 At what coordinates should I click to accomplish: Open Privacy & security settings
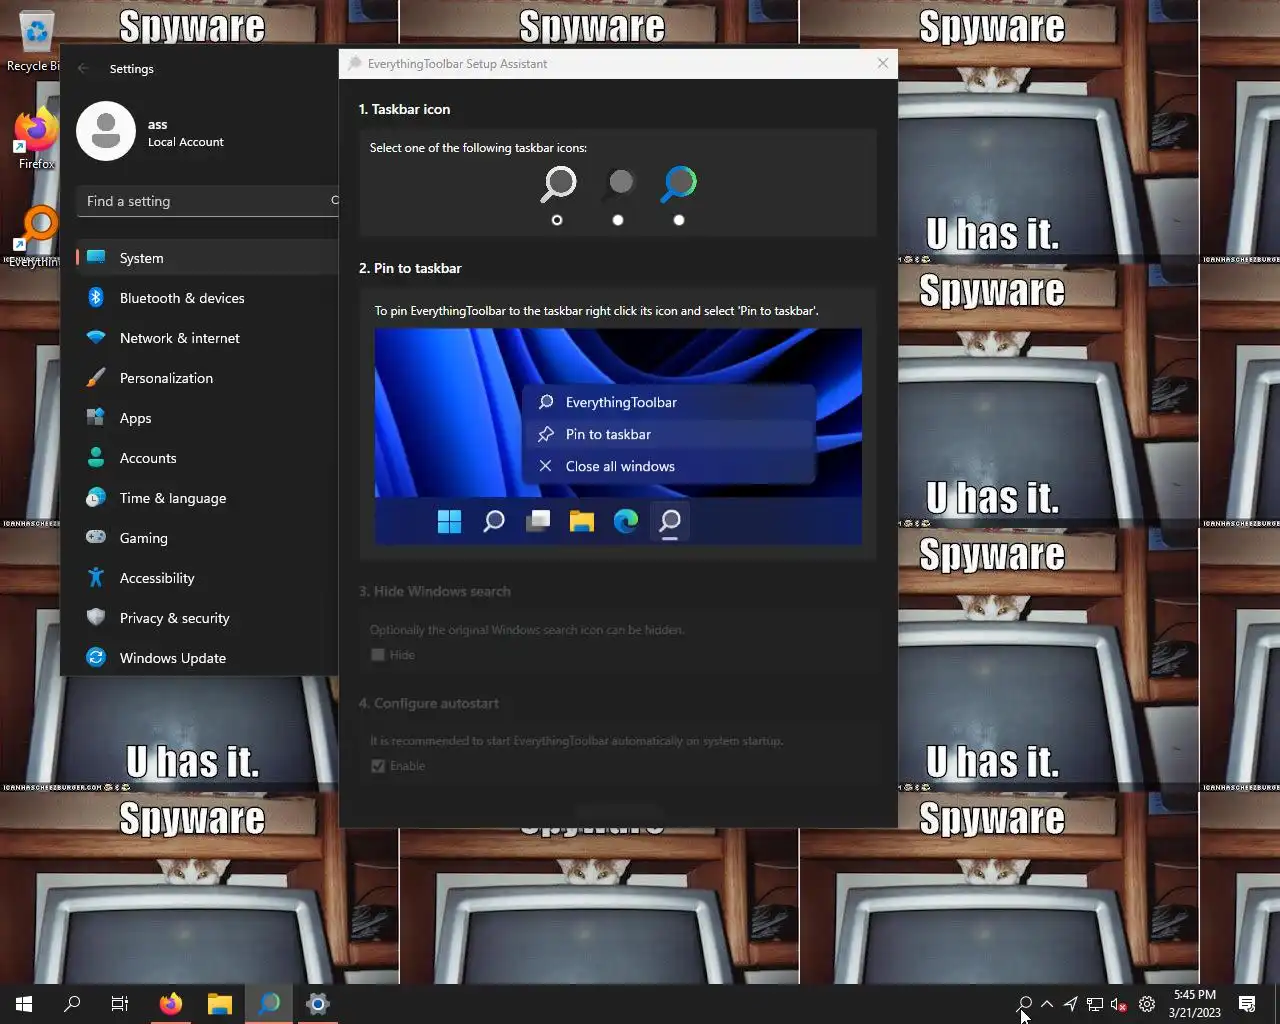coord(208,618)
